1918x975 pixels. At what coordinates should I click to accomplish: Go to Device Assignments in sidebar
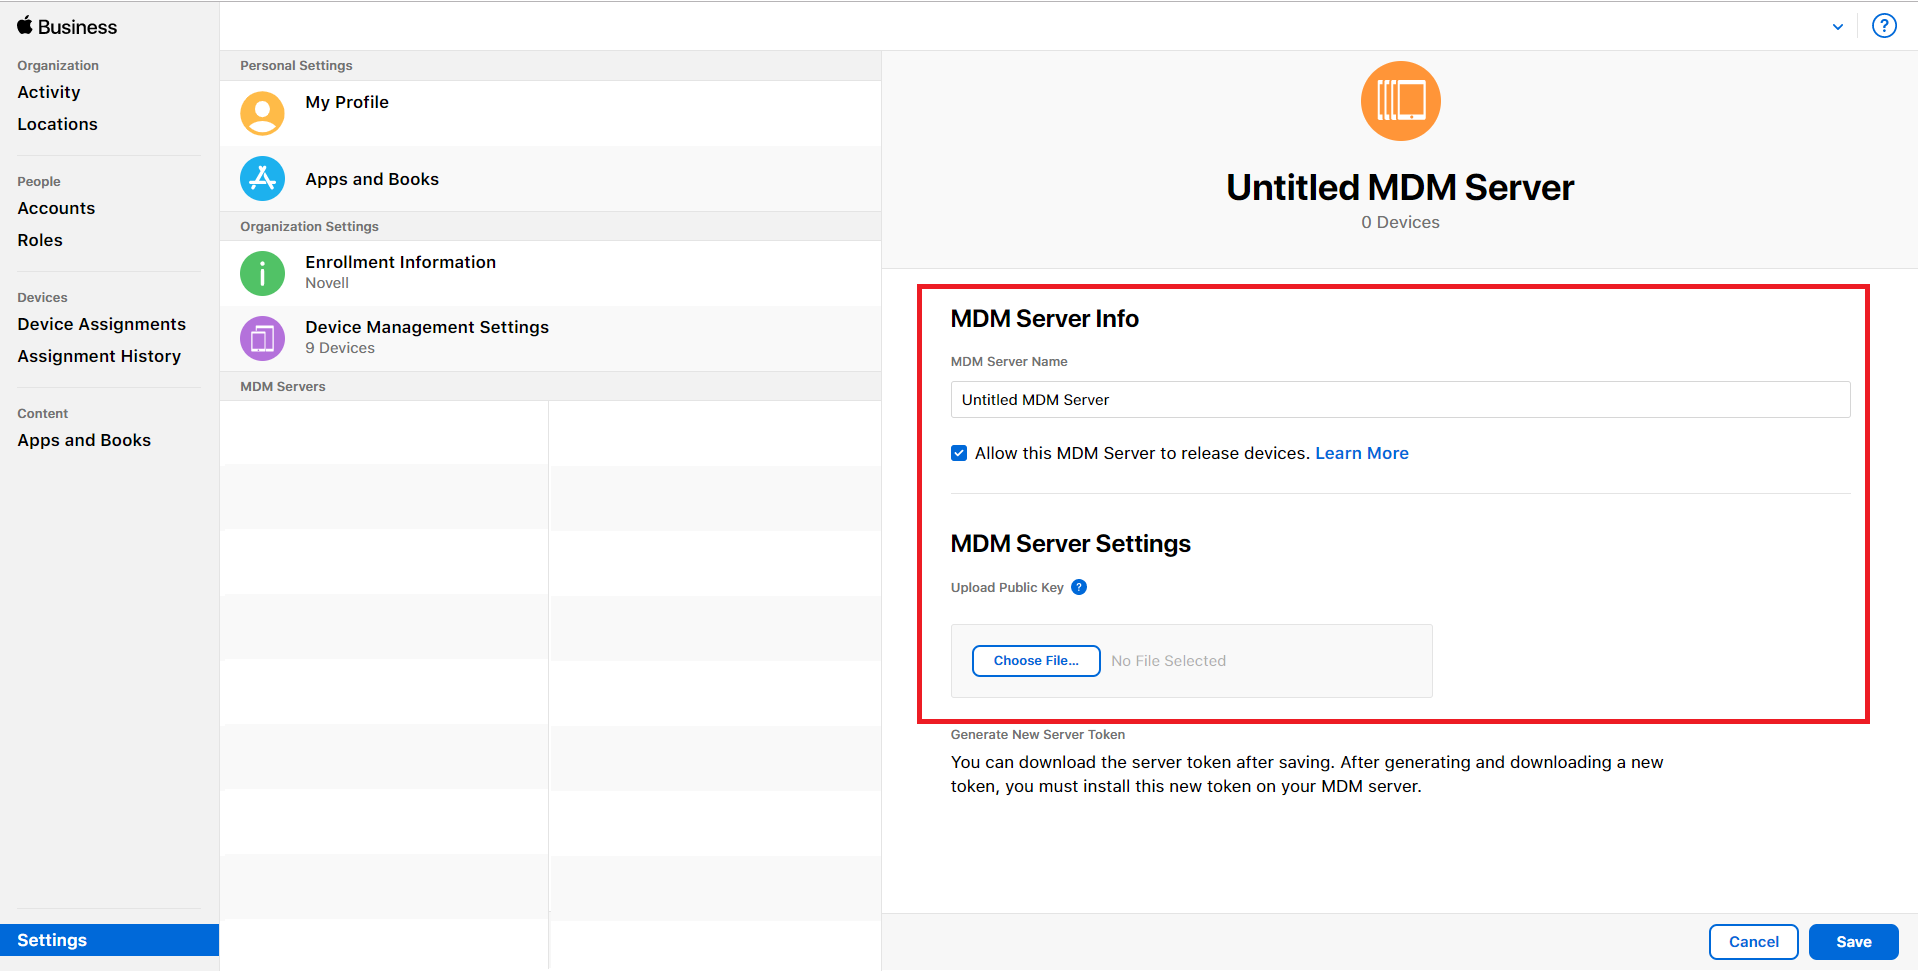point(101,324)
